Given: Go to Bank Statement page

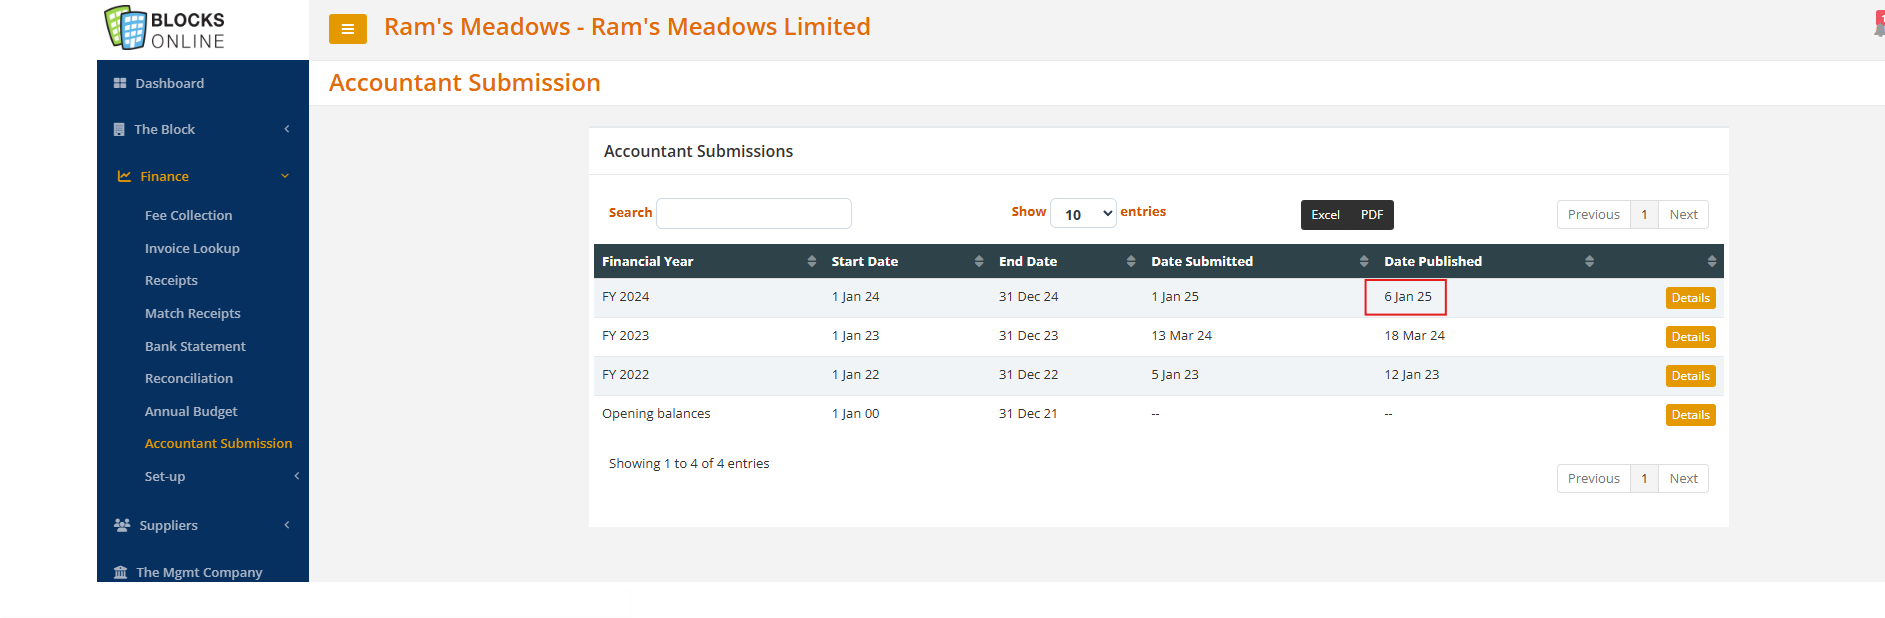Looking at the screenshot, I should pos(195,346).
